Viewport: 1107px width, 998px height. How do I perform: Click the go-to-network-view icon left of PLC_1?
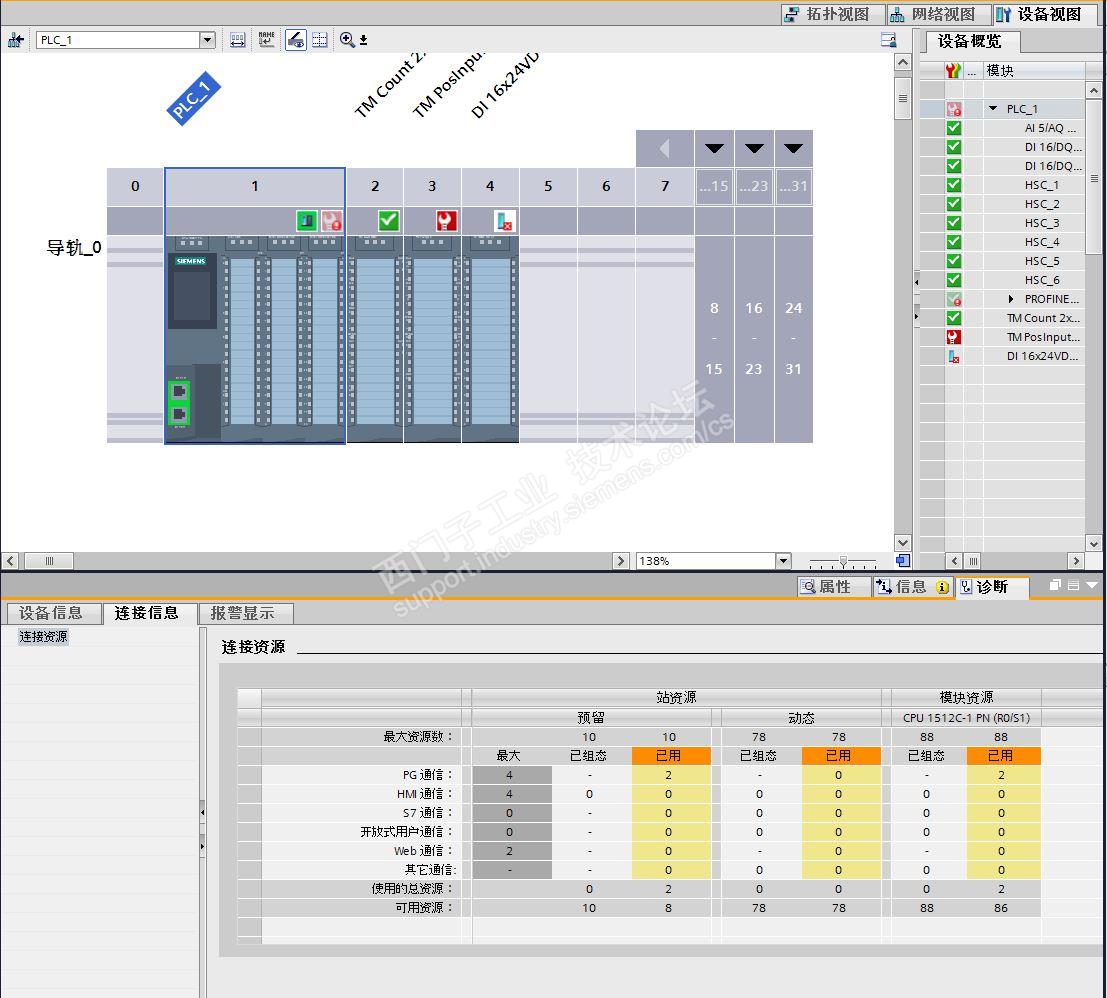16,40
